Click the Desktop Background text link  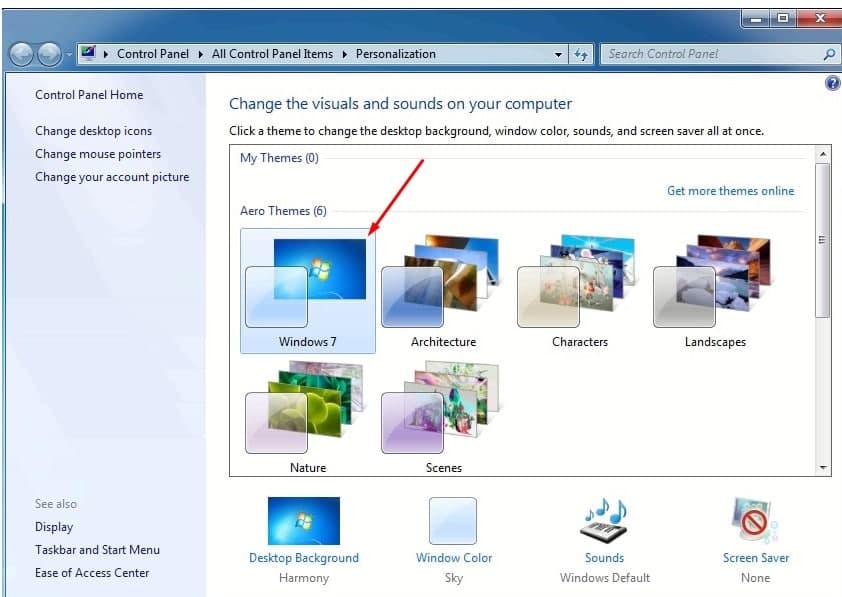tap(304, 558)
